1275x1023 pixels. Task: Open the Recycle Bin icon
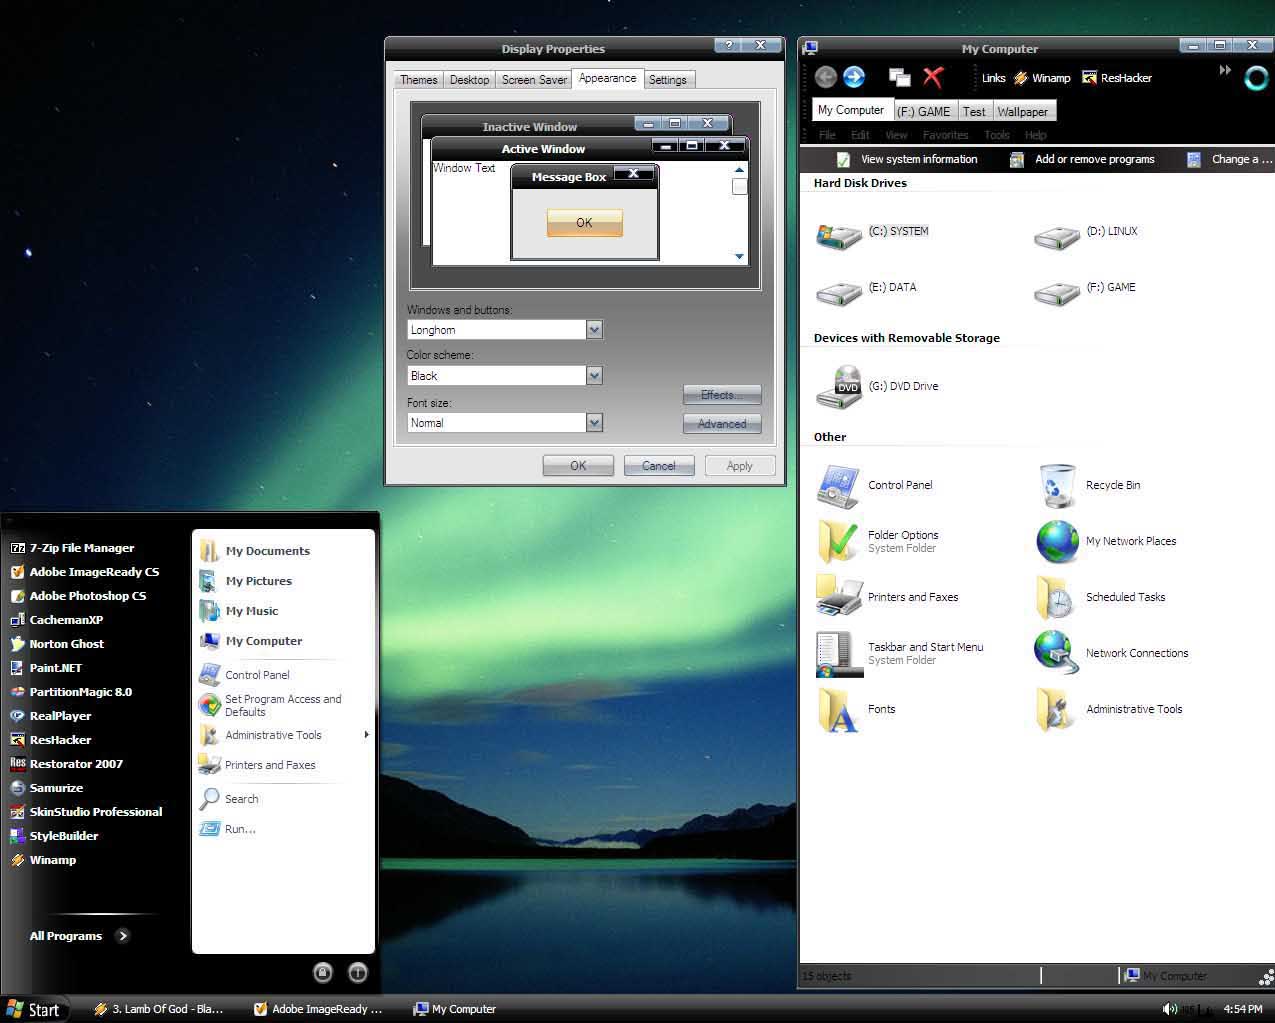tap(1058, 486)
